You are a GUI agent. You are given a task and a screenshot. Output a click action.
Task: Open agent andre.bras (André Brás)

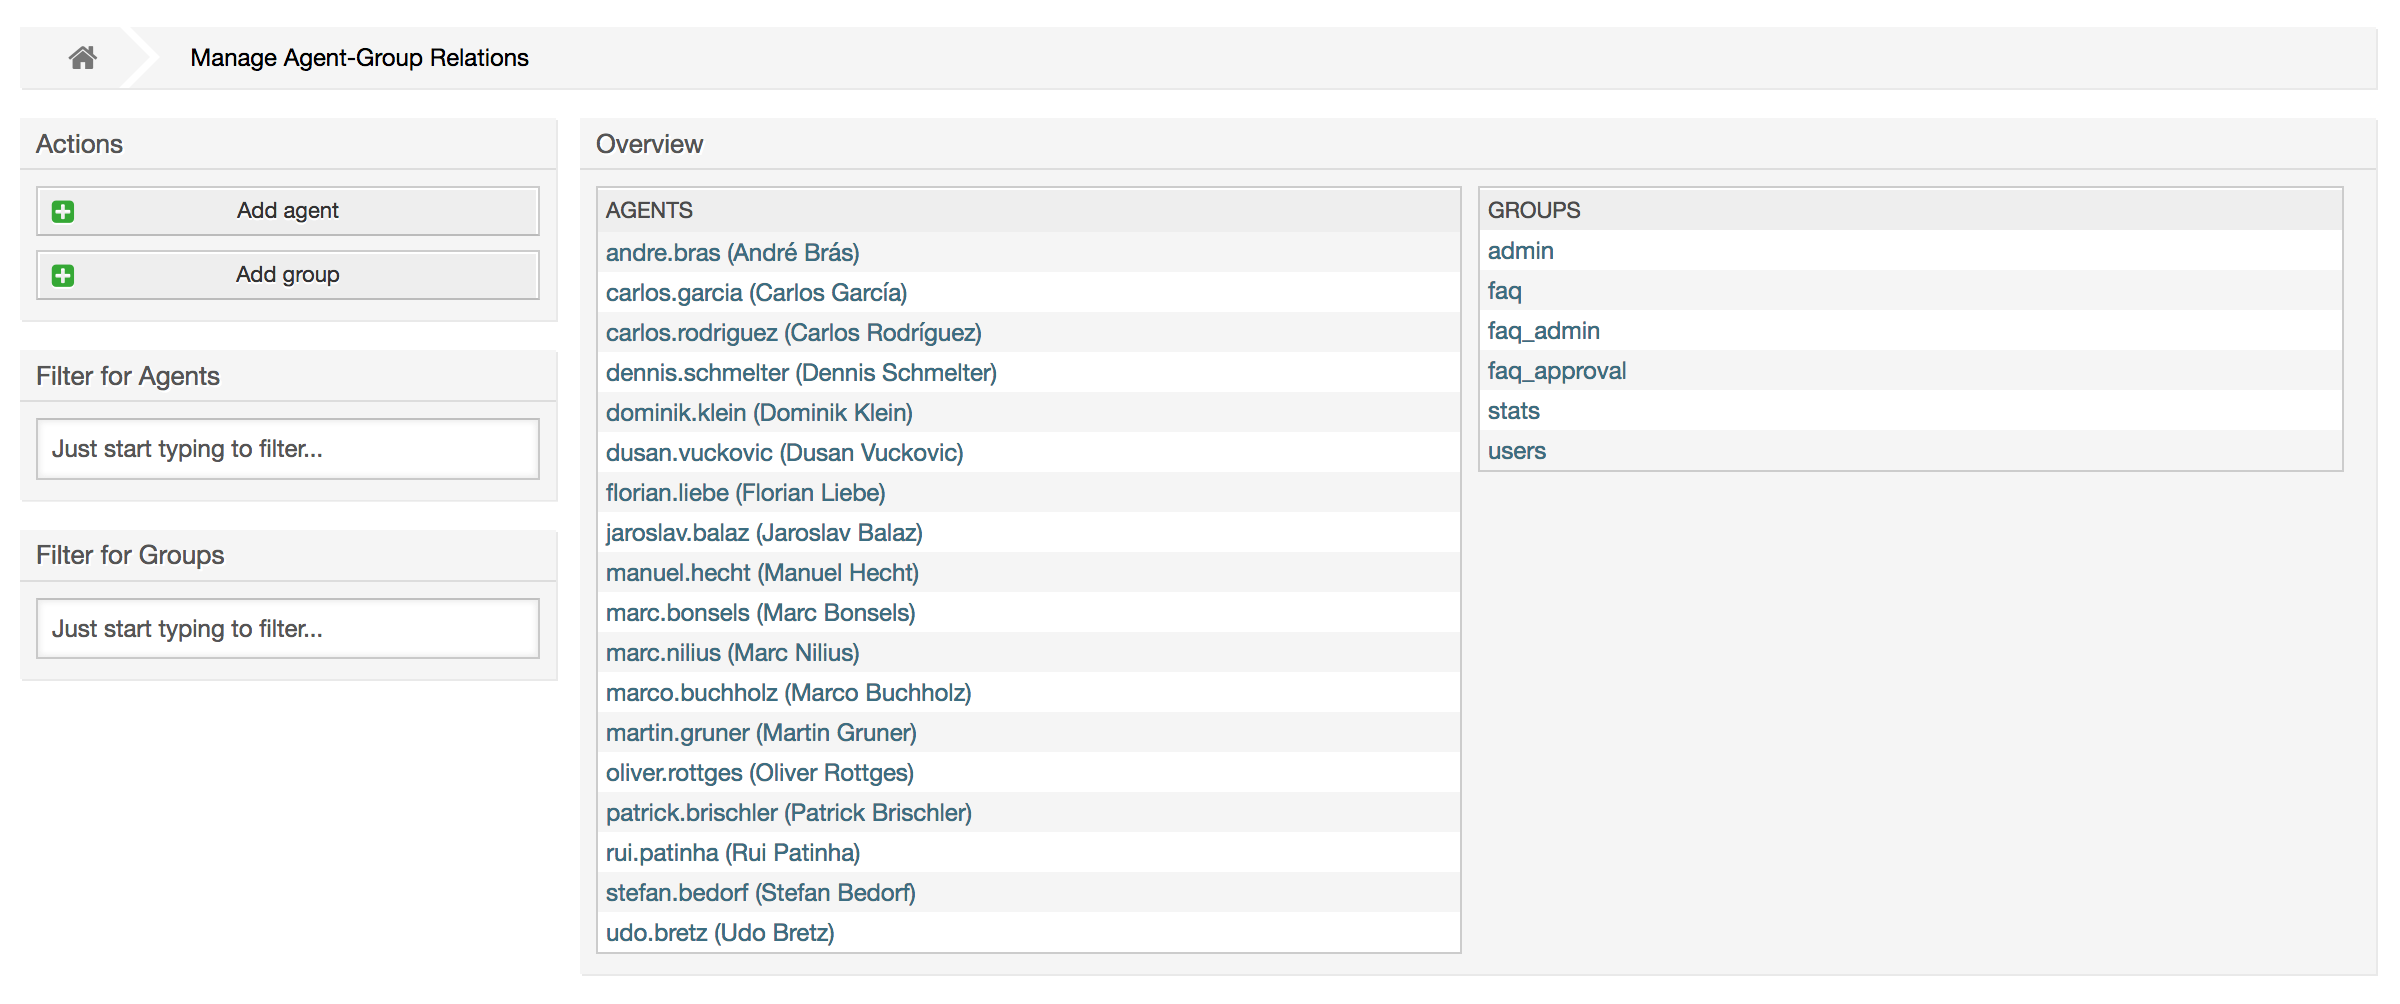click(x=732, y=252)
